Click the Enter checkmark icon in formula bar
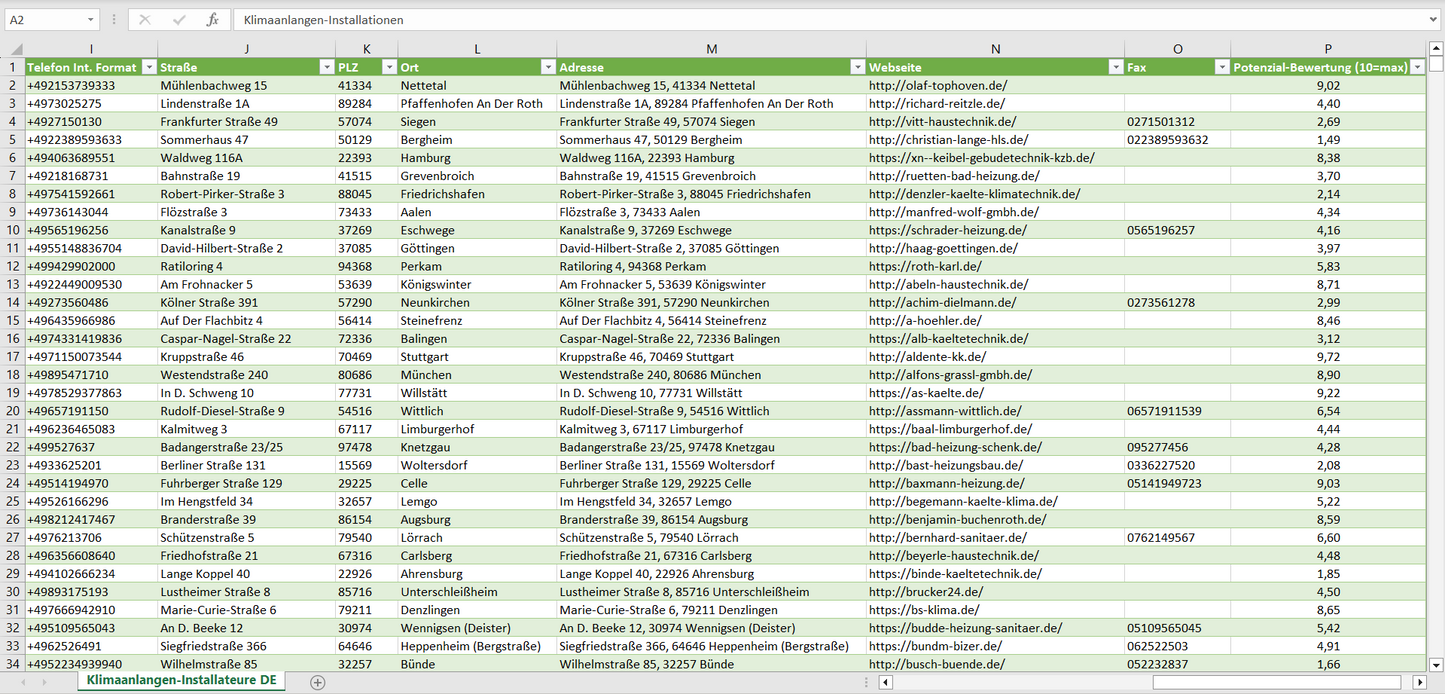The width and height of the screenshot is (1445, 694). (179, 20)
